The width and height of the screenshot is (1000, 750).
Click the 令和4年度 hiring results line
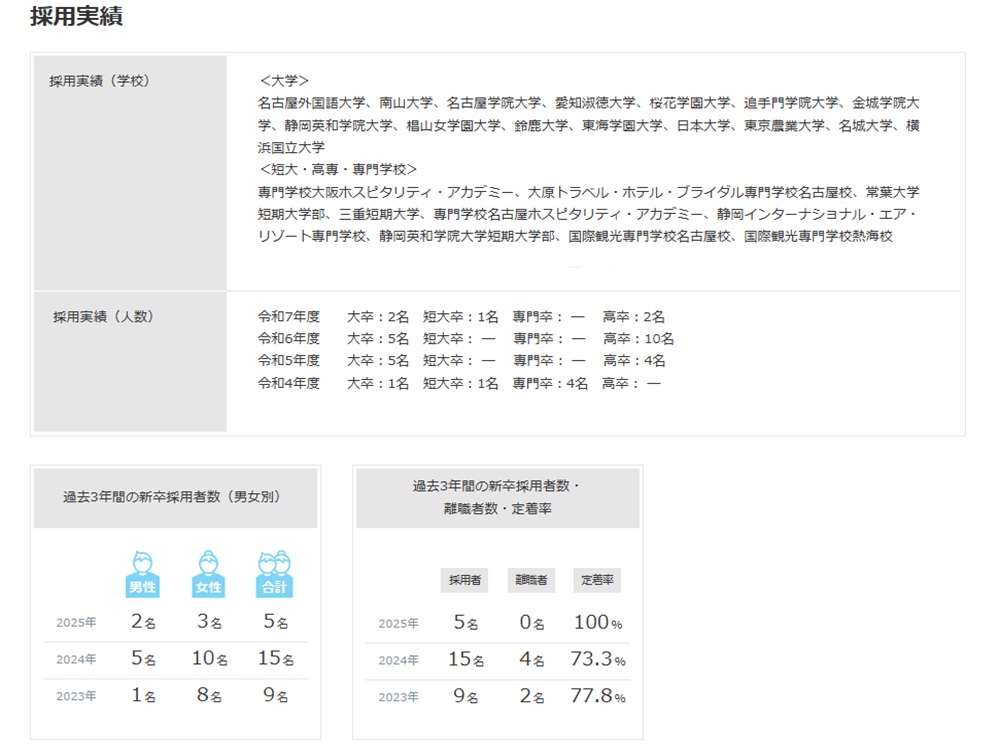coord(459,383)
